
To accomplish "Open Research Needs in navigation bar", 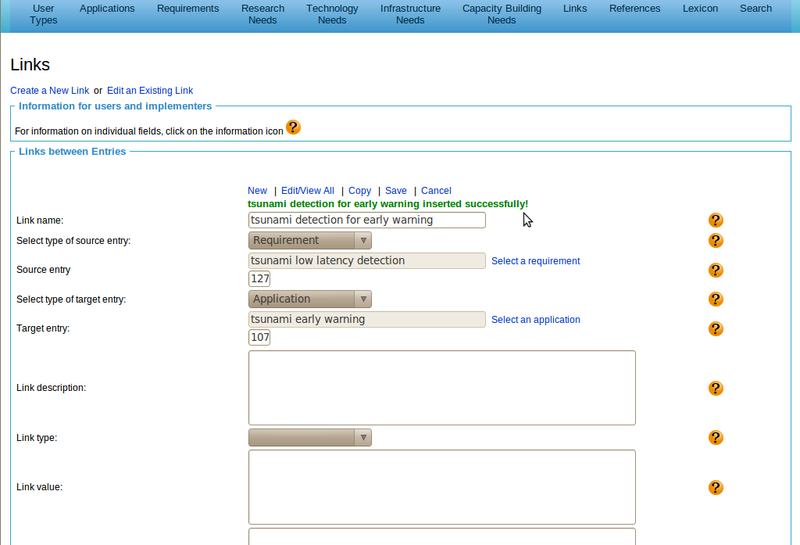I will tap(263, 14).
